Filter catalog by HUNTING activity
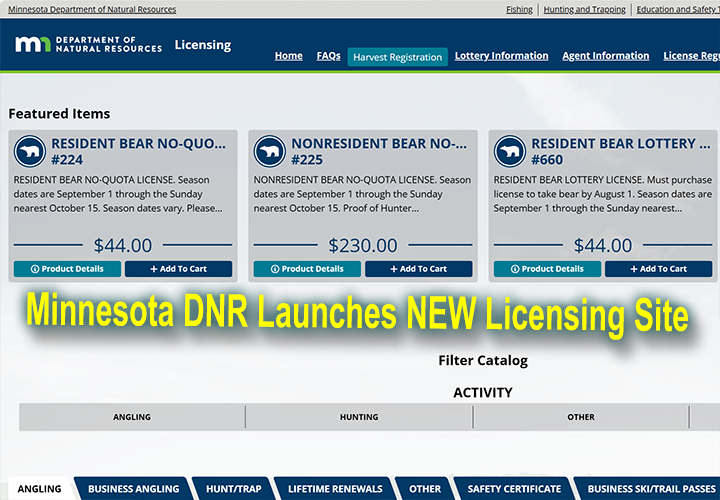Screen dimensions: 720x500 (359, 417)
